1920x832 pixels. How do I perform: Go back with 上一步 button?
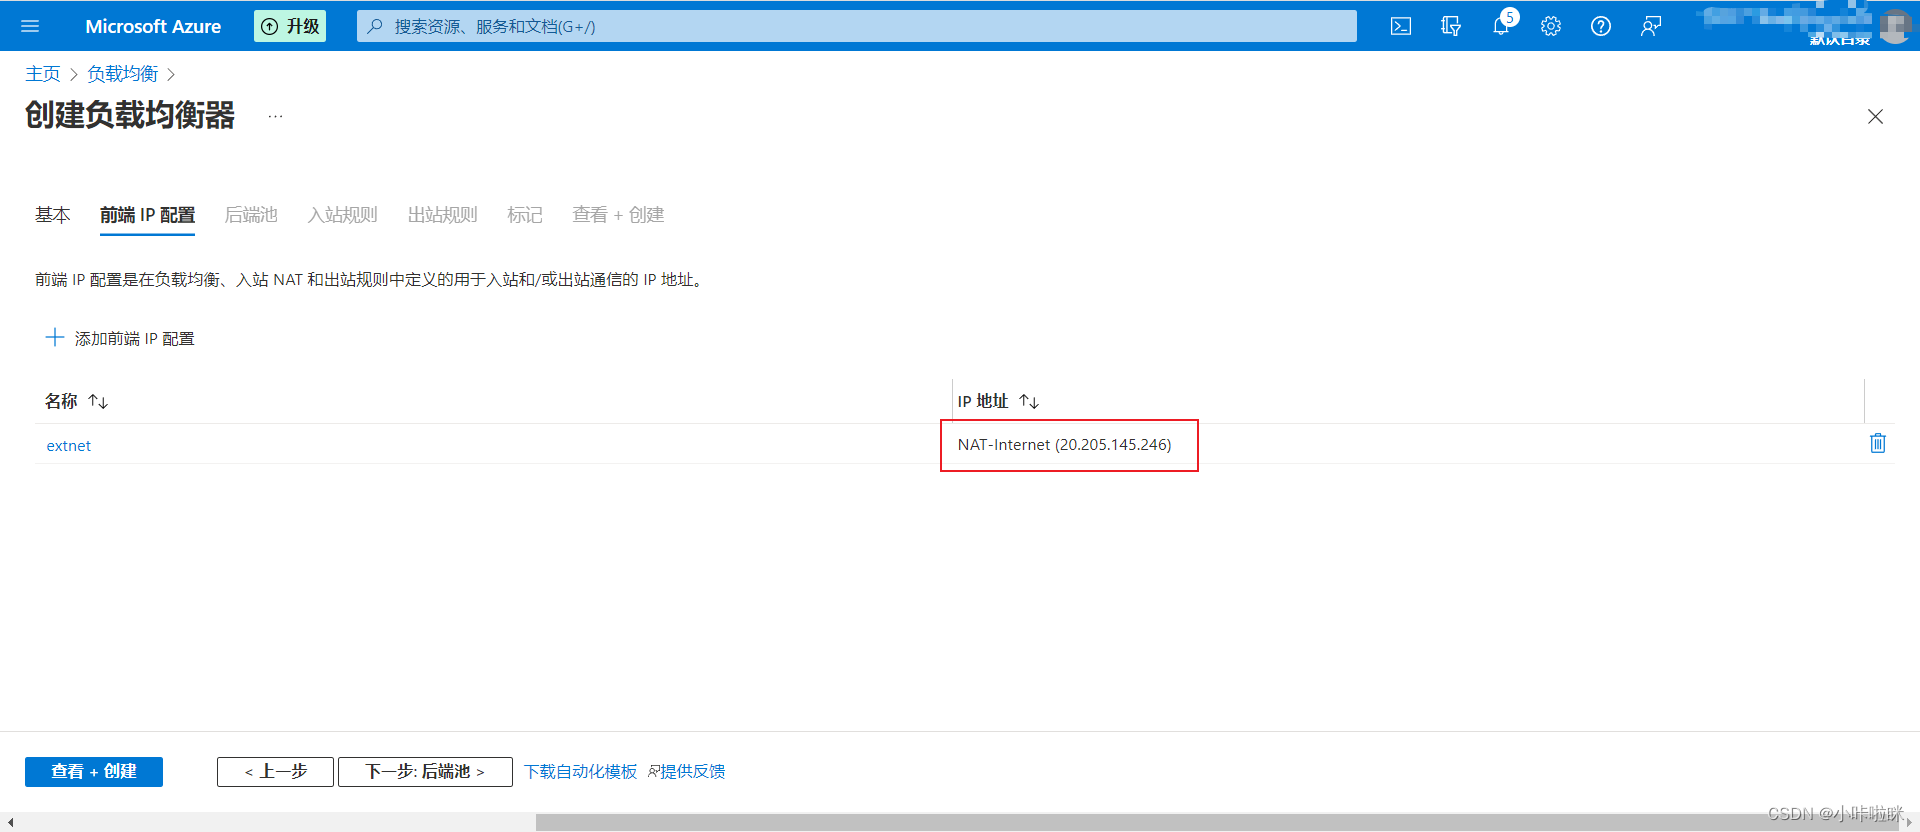275,772
